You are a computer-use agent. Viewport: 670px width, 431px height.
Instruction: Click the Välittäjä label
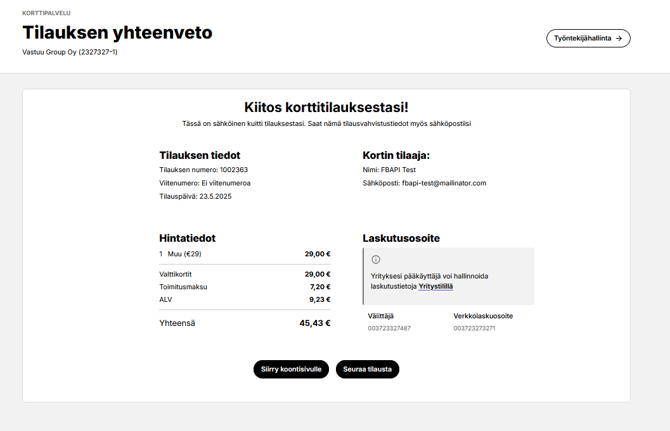[381, 316]
